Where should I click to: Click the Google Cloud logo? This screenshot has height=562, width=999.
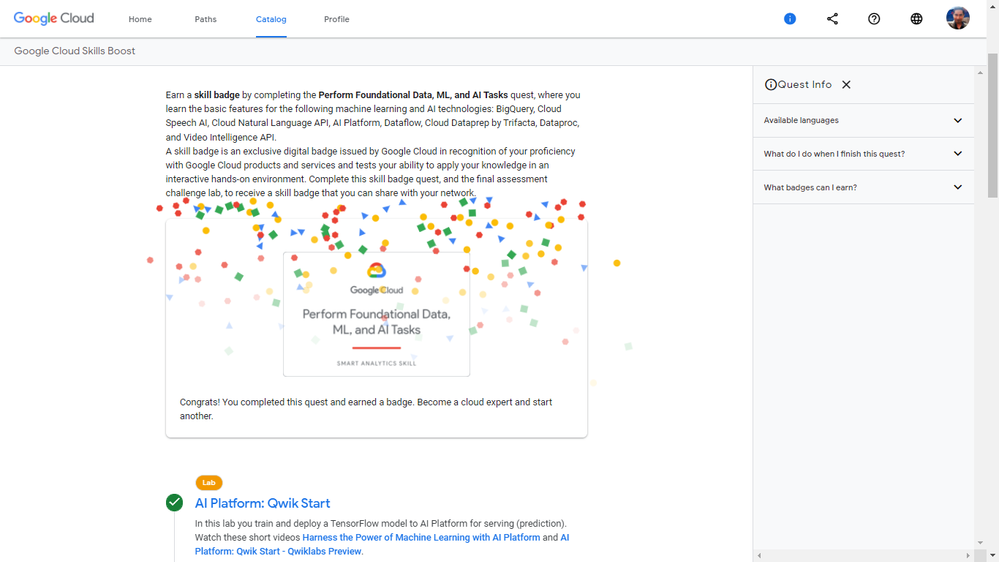click(54, 18)
